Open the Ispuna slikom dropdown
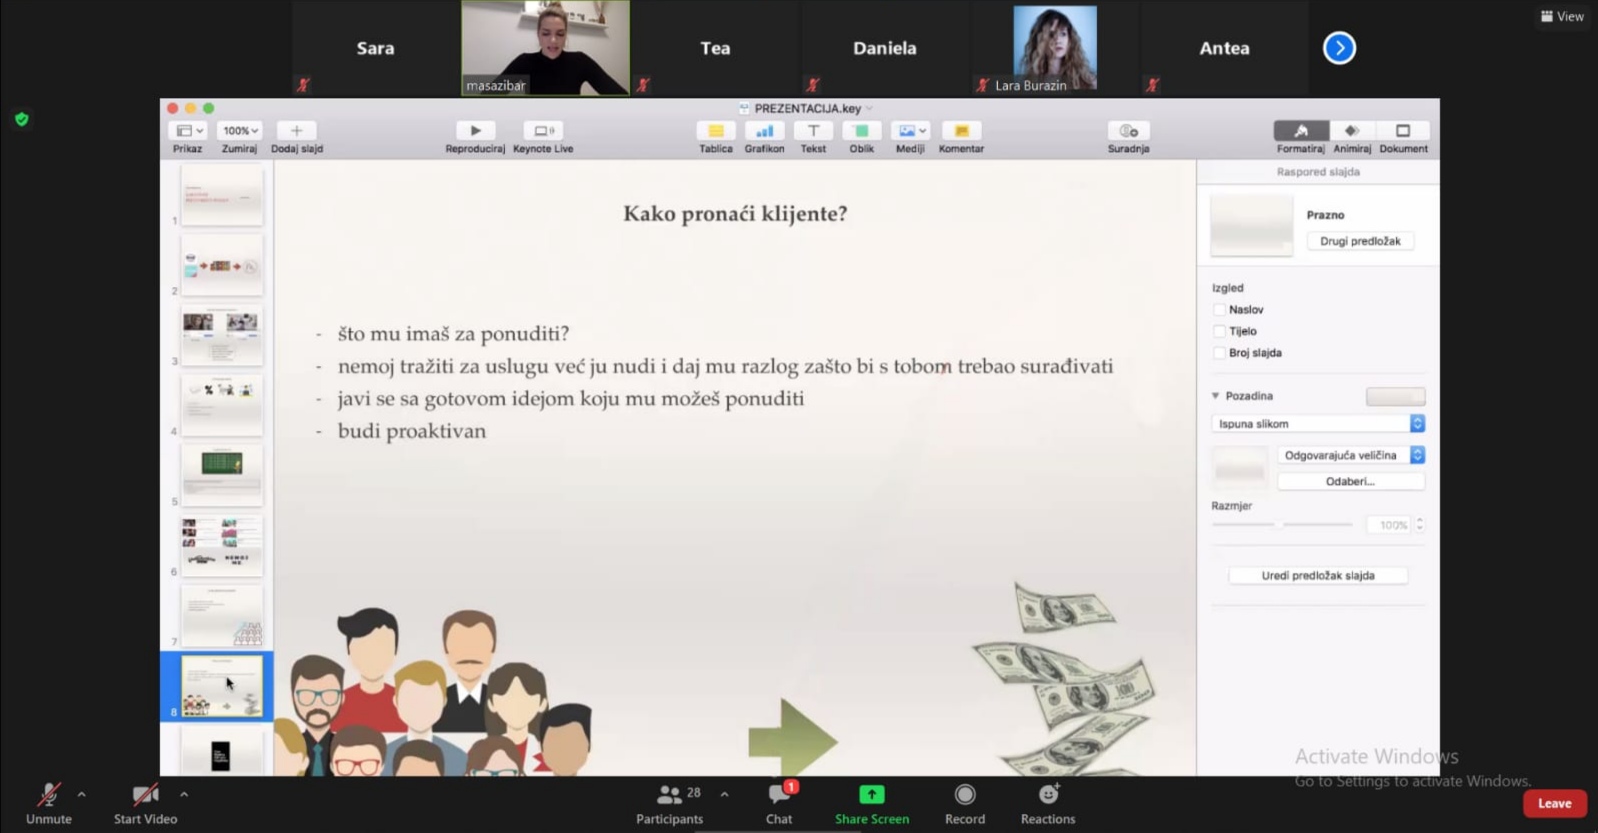 1317,424
